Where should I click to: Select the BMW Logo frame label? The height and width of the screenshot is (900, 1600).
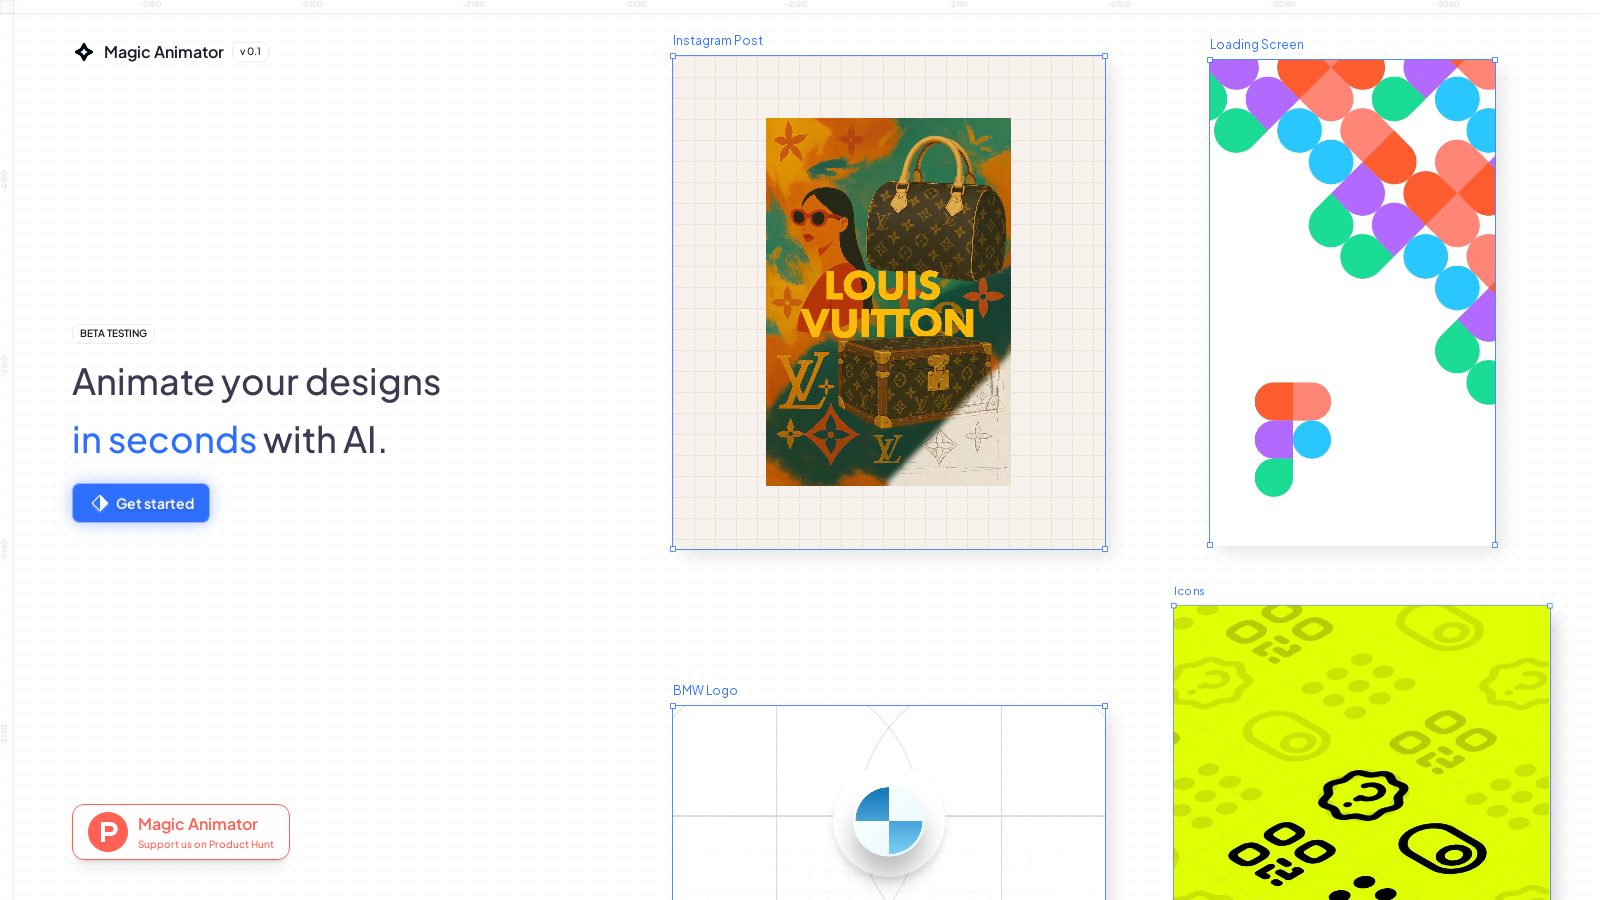click(x=706, y=690)
